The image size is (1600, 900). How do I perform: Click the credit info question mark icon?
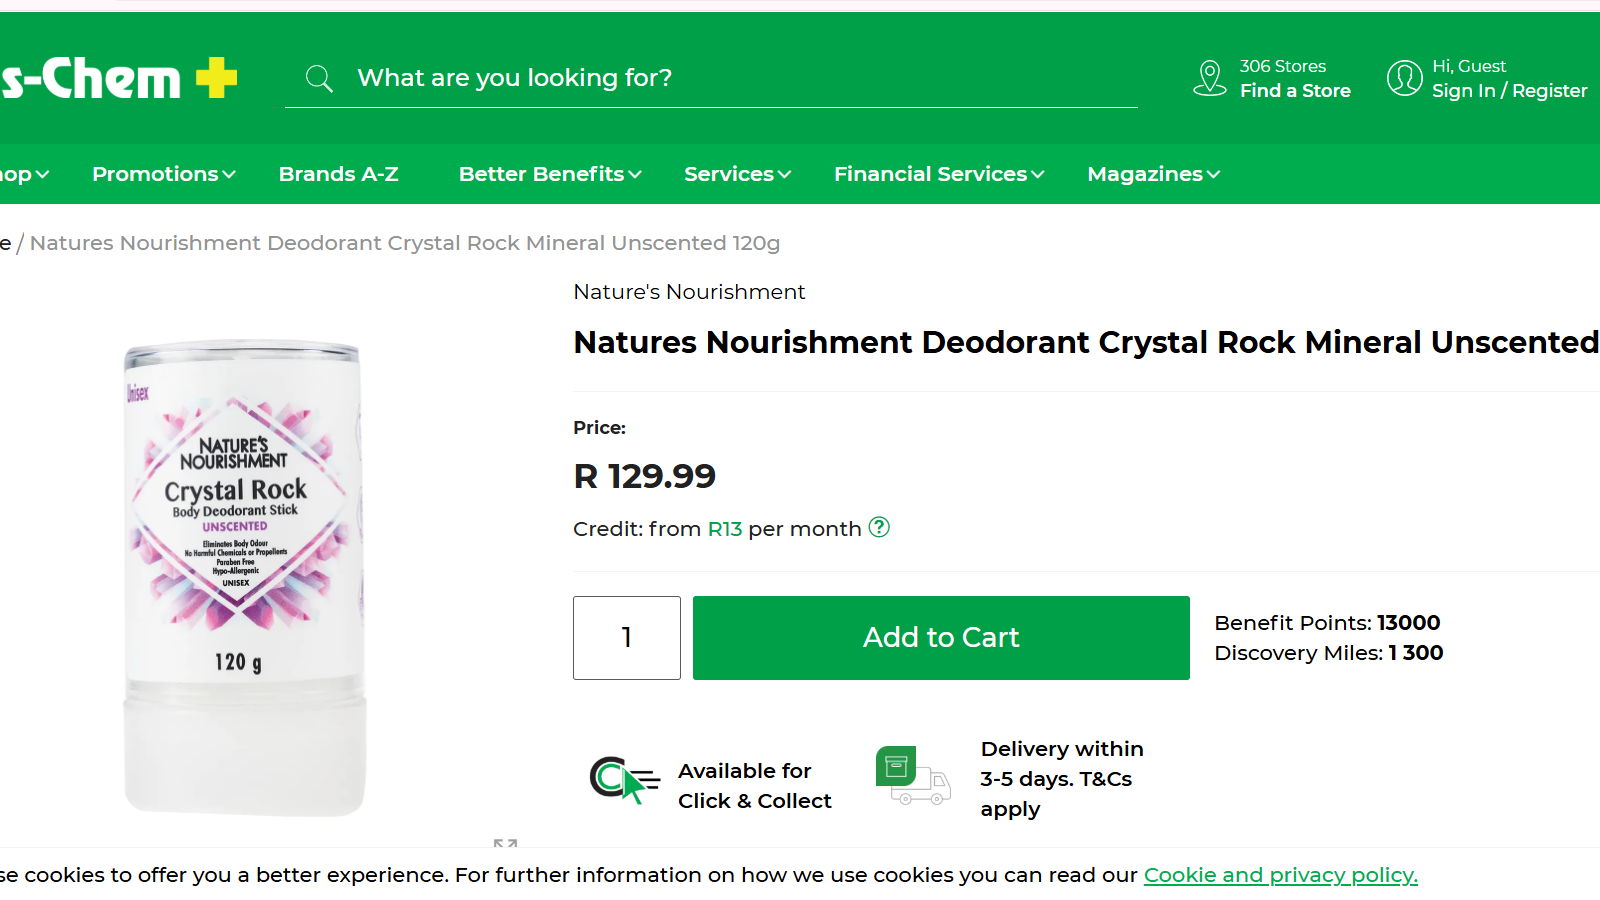tap(879, 527)
